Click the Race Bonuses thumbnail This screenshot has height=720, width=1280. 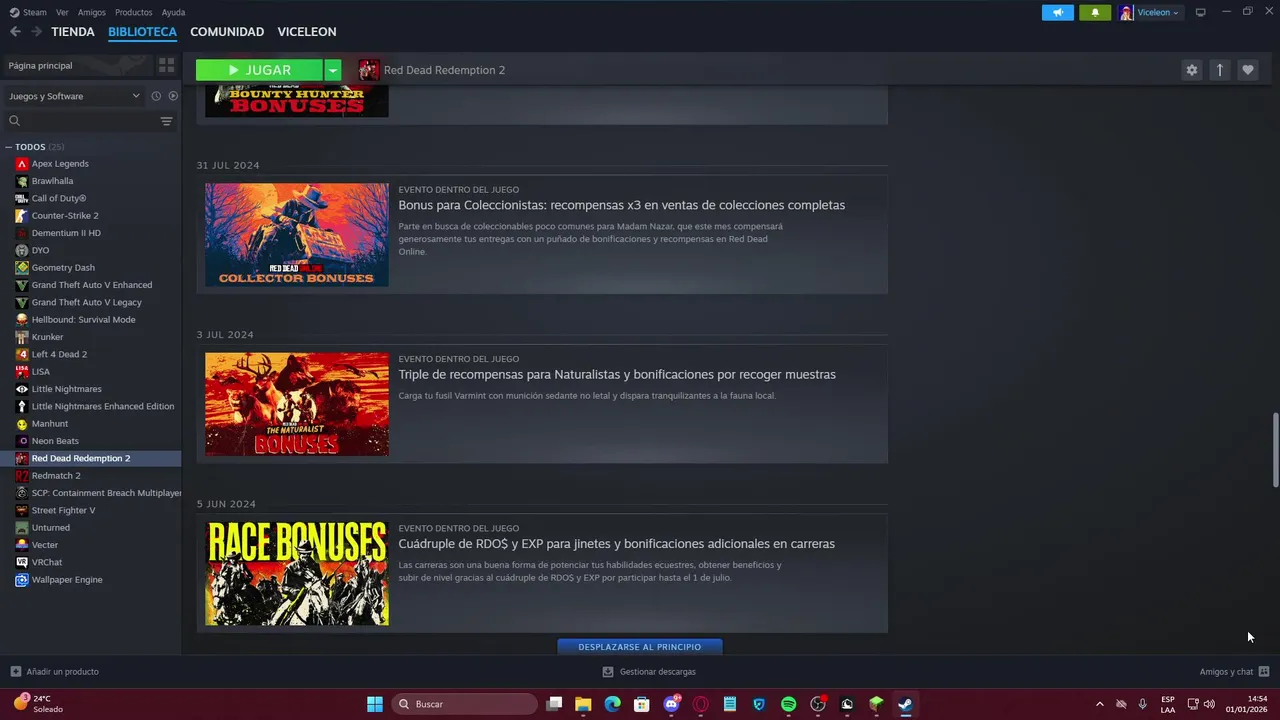click(297, 574)
